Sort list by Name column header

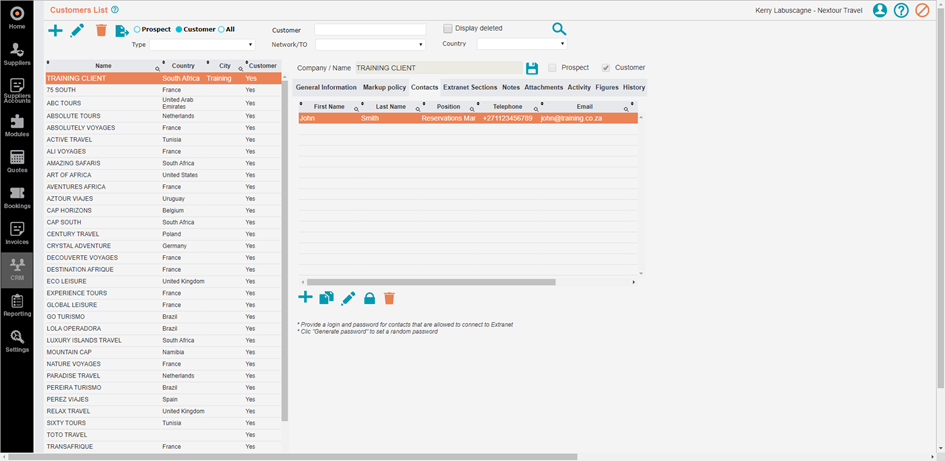point(103,66)
